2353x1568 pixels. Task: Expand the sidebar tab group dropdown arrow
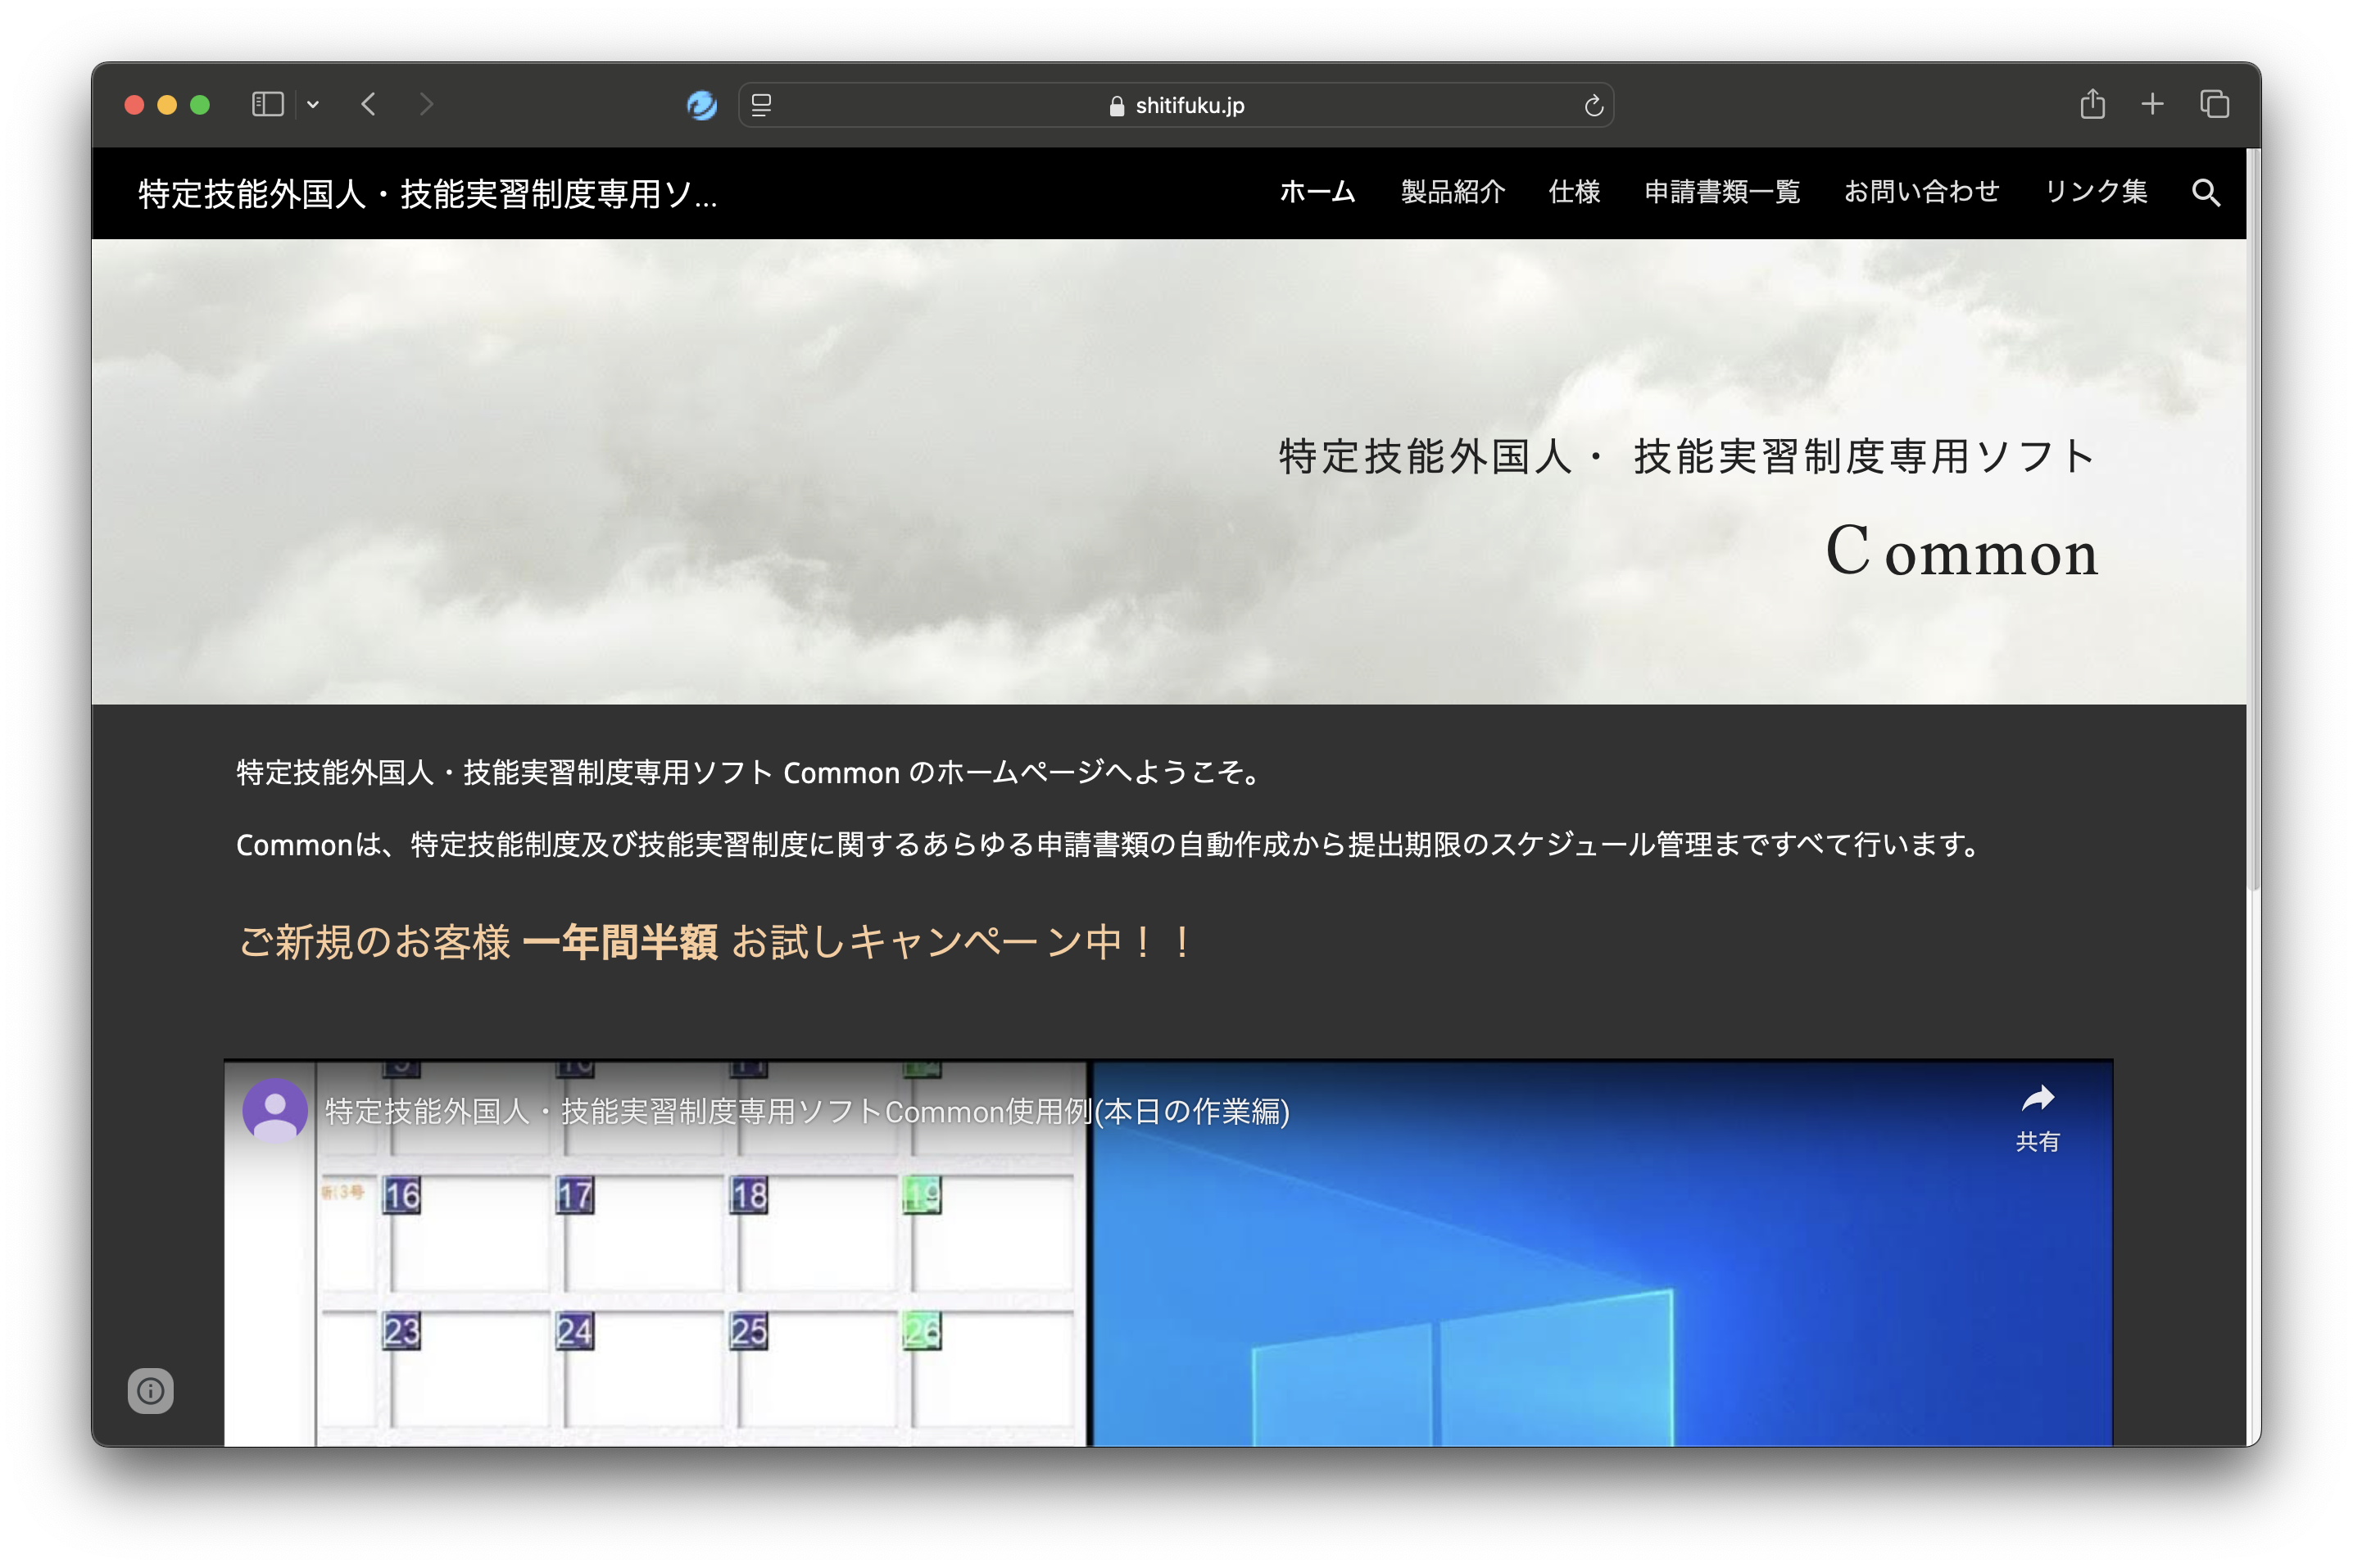tap(313, 105)
